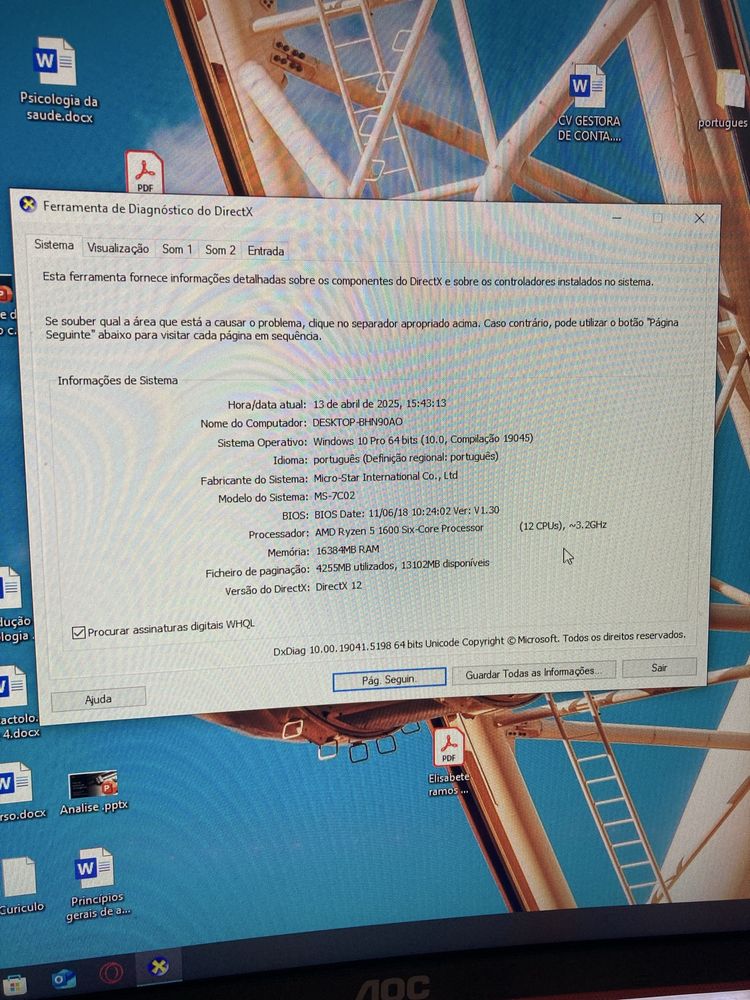Click the DirectX 12 version value
This screenshot has height=1000, width=750.
click(339, 586)
